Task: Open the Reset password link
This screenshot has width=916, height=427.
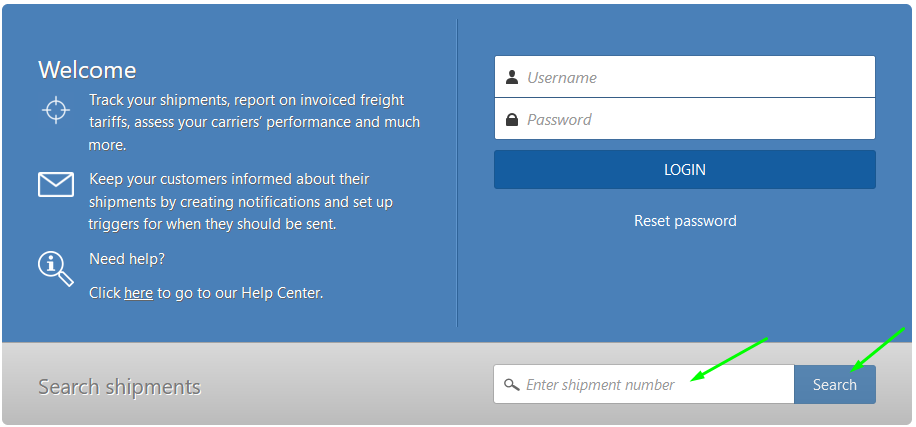Action: tap(685, 221)
